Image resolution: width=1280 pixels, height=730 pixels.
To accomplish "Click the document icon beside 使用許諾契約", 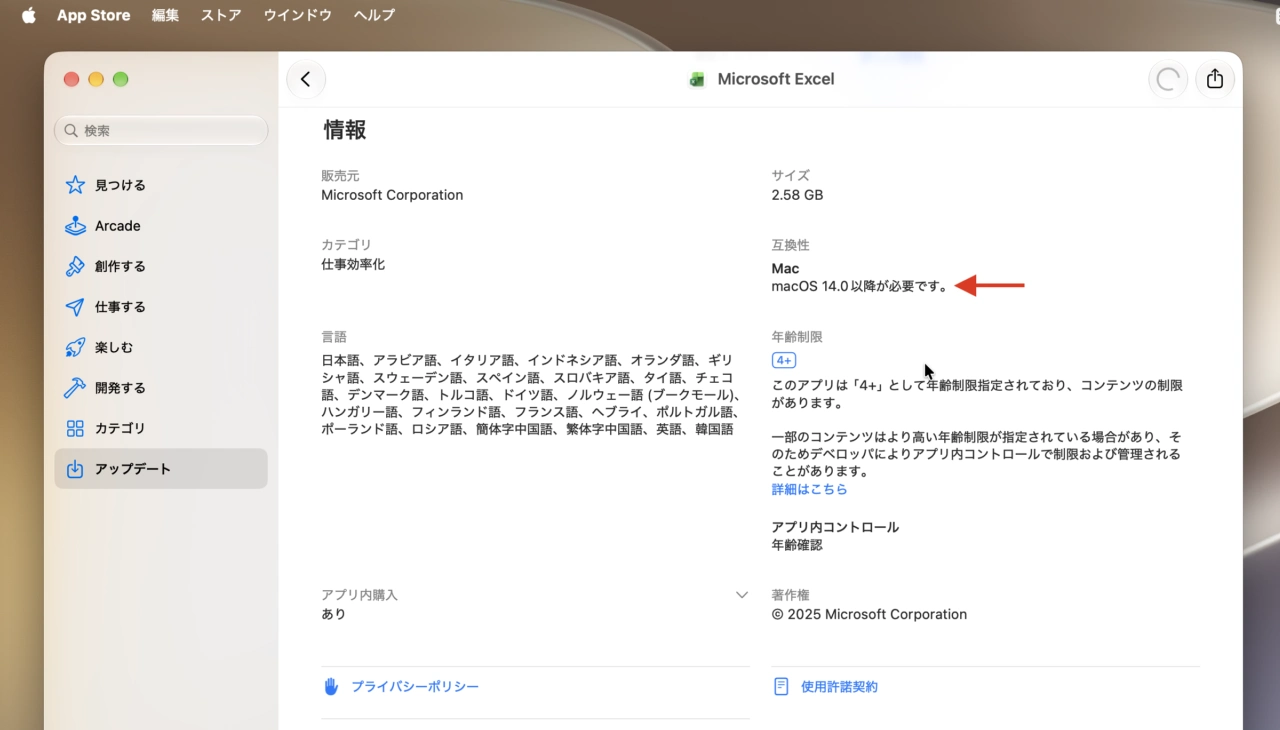I will [x=782, y=687].
